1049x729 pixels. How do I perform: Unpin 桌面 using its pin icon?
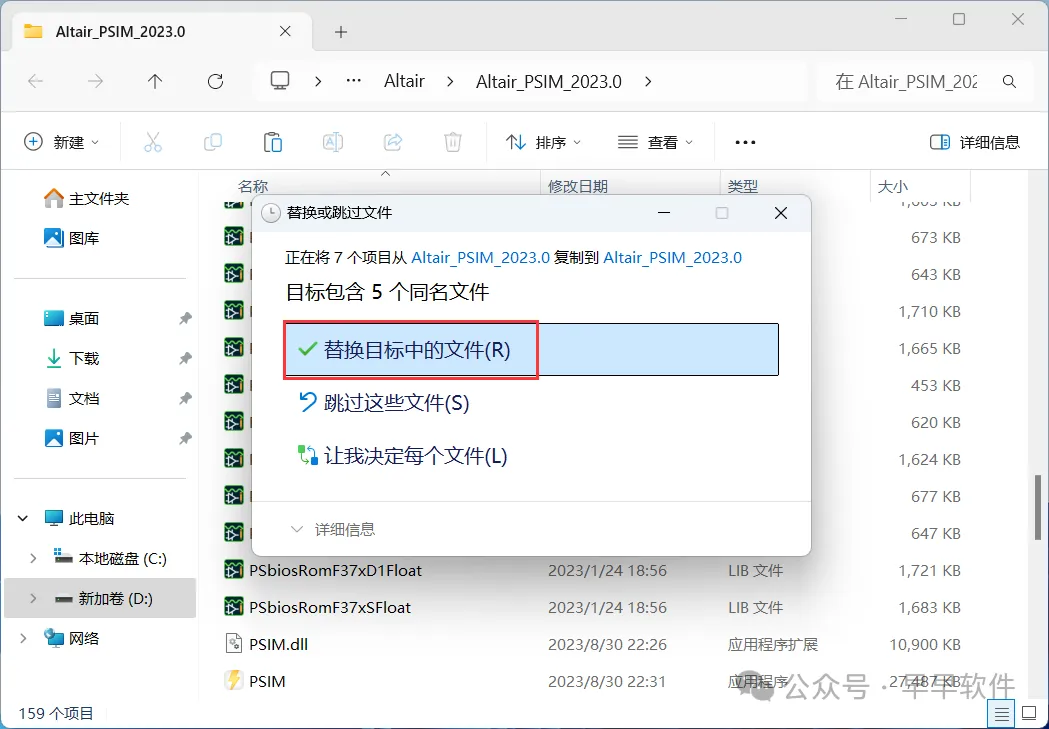[x=185, y=318]
